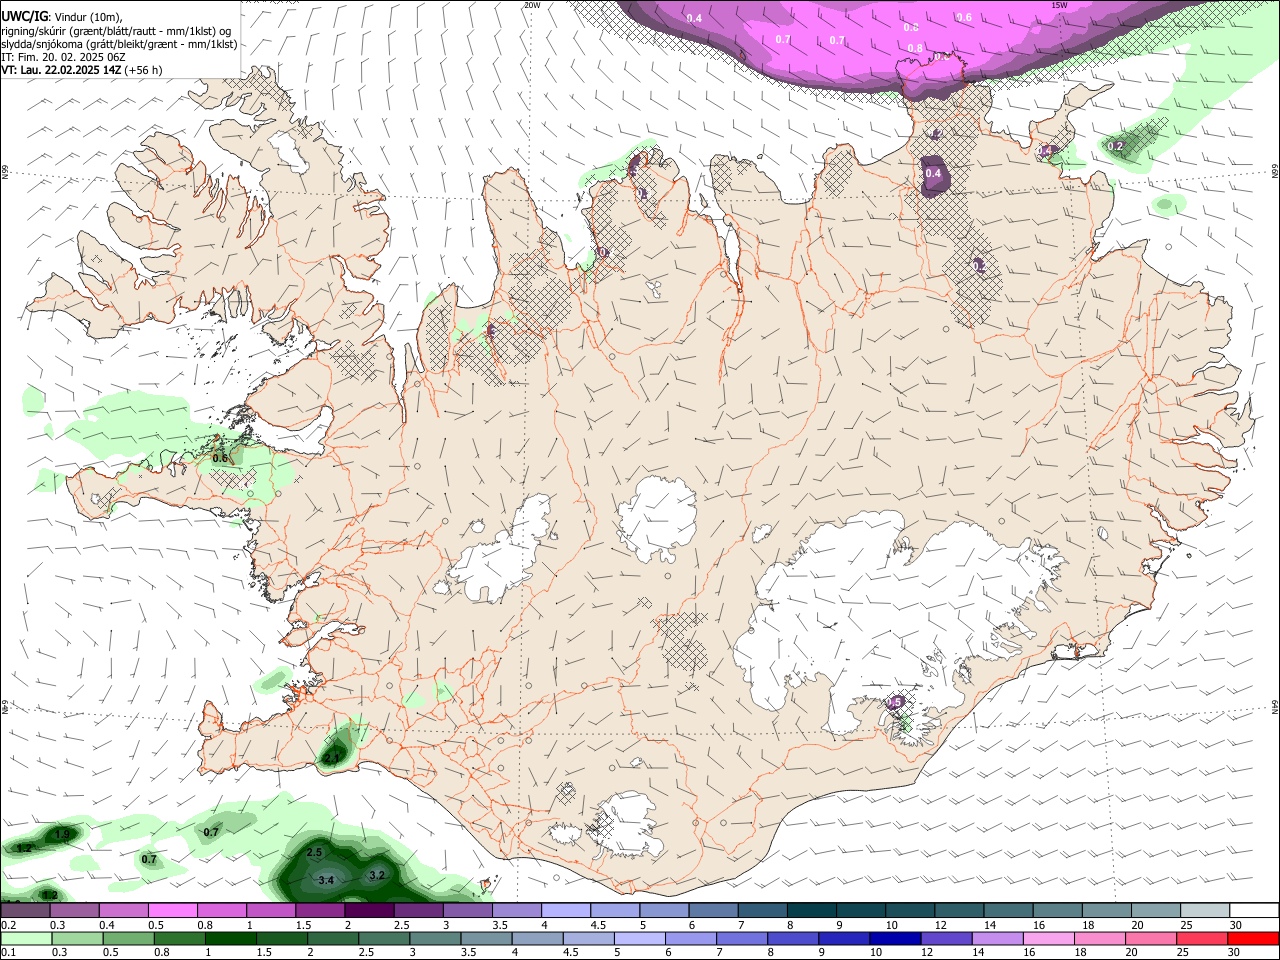
Task: Click the "(+56 h)" forecast offset text
Action: click(x=143, y=70)
